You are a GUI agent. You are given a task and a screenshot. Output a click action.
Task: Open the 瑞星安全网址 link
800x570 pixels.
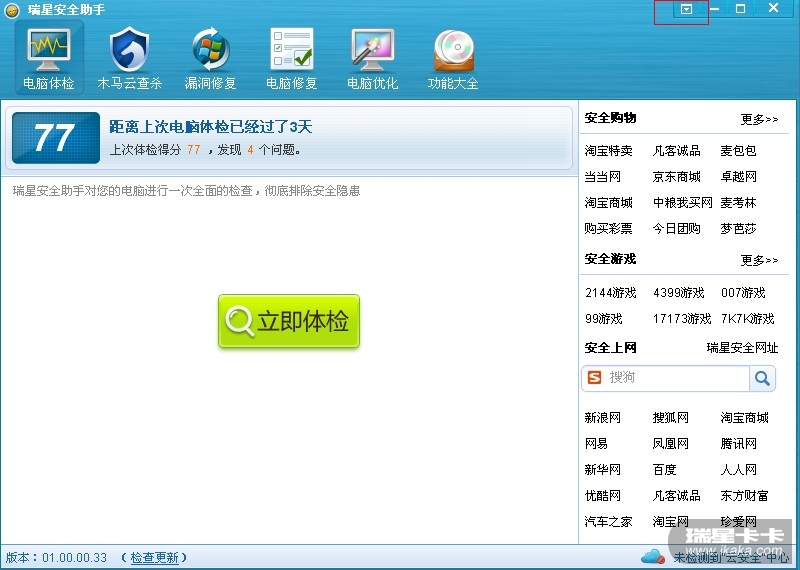[742, 348]
